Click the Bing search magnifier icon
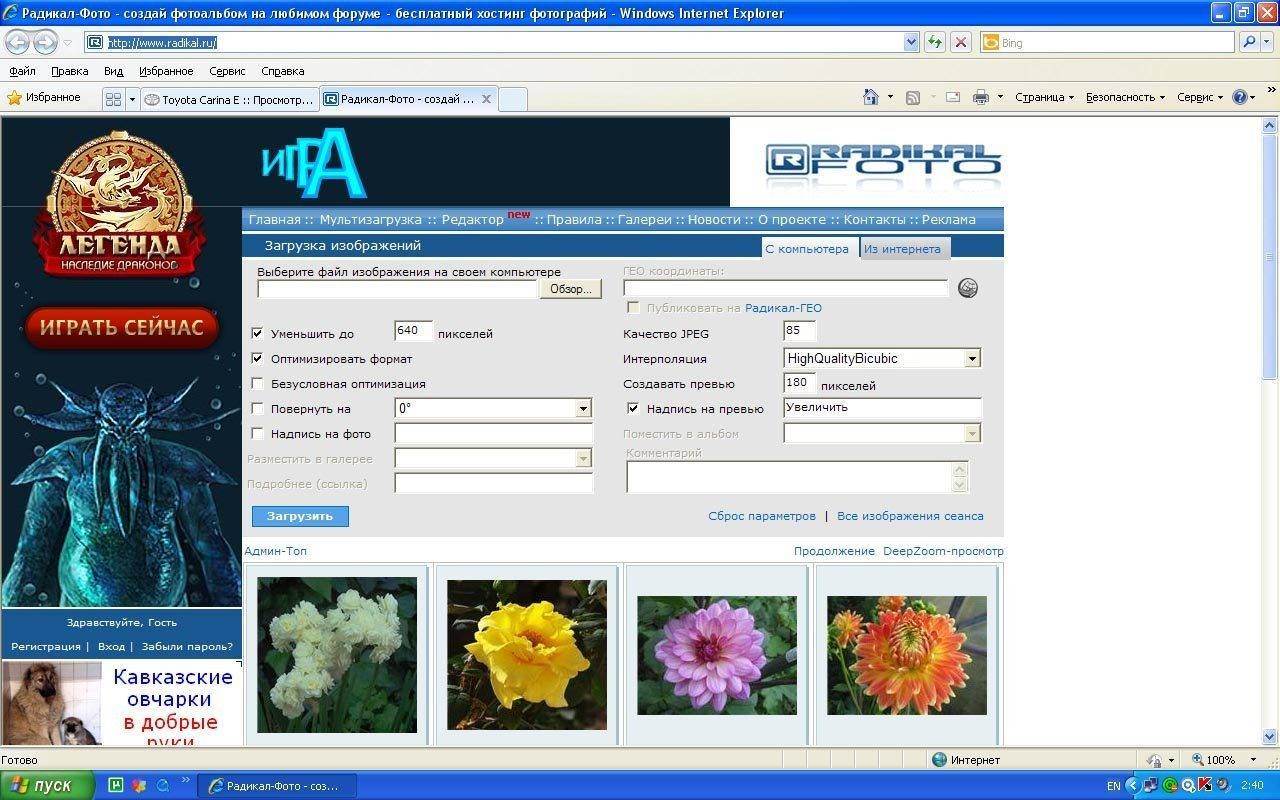Screen dimensions: 1280x800 [1249, 42]
